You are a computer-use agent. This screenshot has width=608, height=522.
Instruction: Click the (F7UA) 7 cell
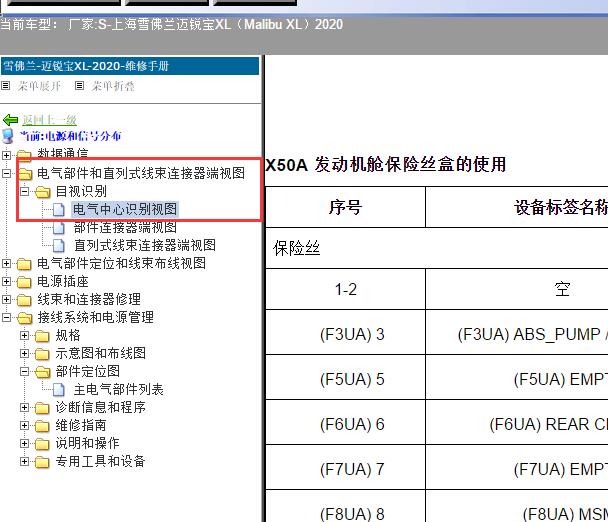[345, 469]
